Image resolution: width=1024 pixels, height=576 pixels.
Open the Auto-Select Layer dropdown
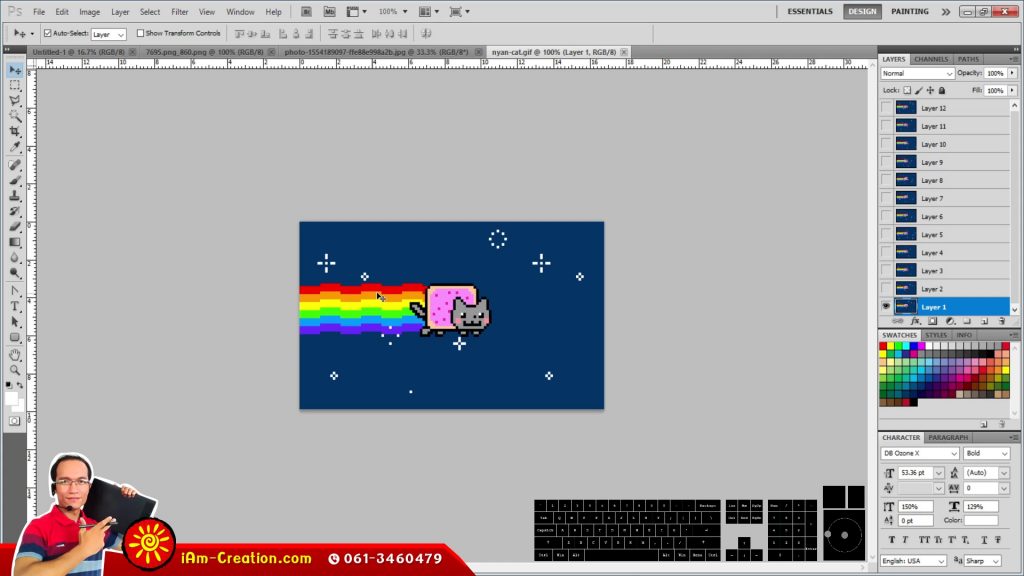108,34
